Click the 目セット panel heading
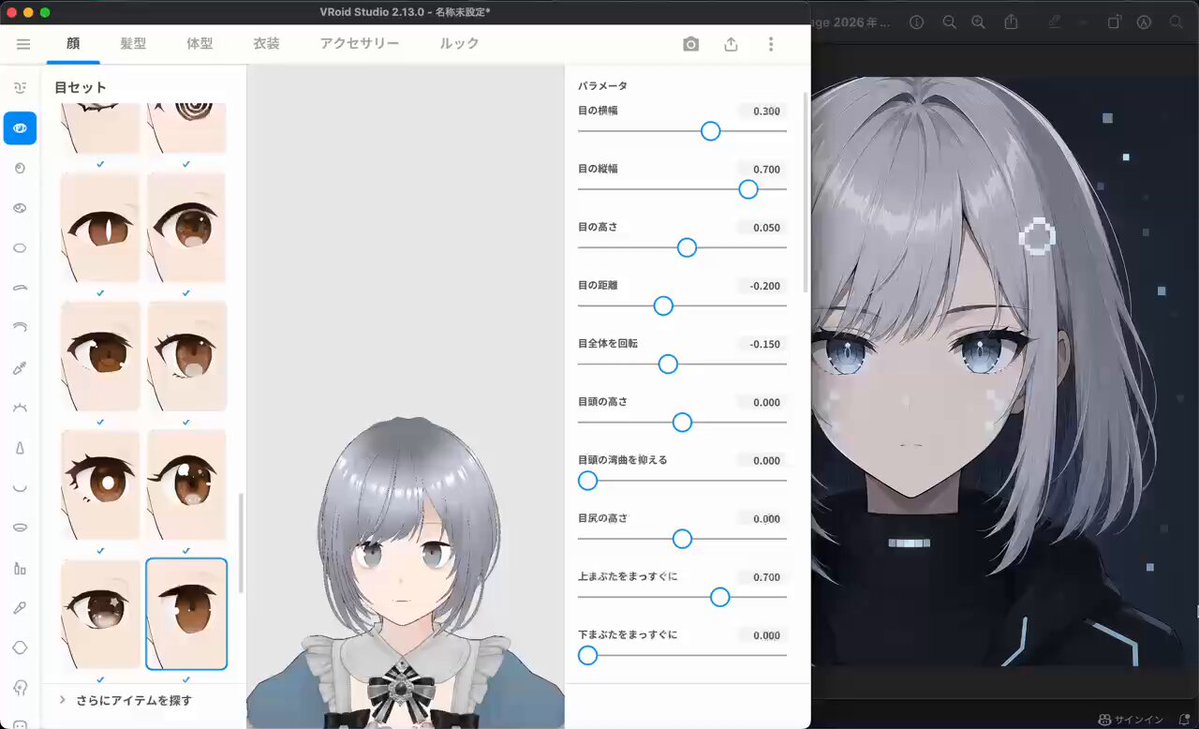Image resolution: width=1199 pixels, height=729 pixels. pyautogui.click(x=80, y=87)
